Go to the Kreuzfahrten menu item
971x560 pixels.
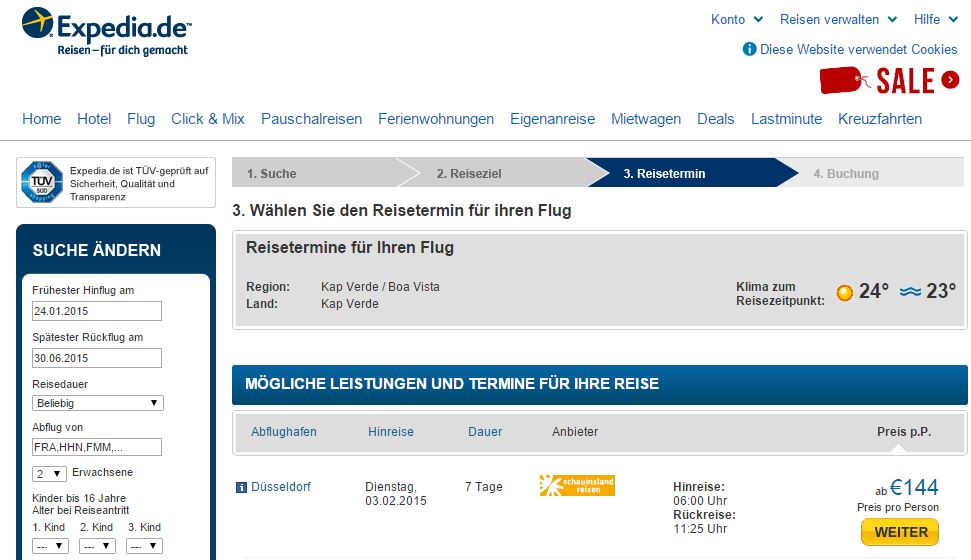pos(880,119)
